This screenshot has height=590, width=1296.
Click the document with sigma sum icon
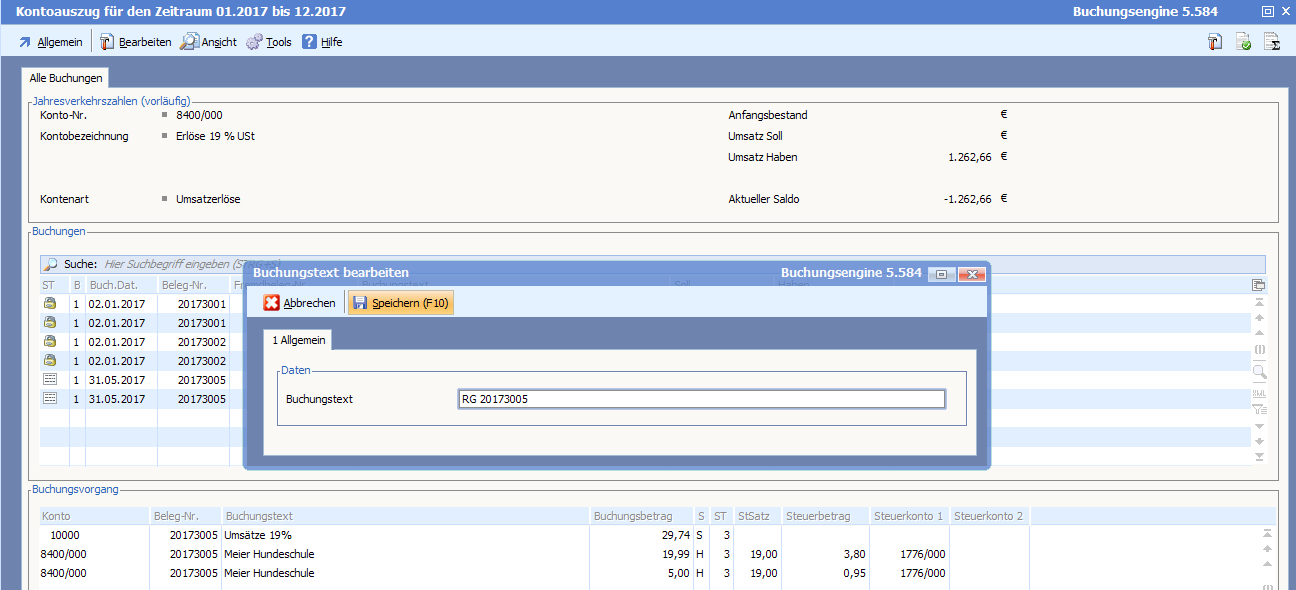[x=1272, y=42]
